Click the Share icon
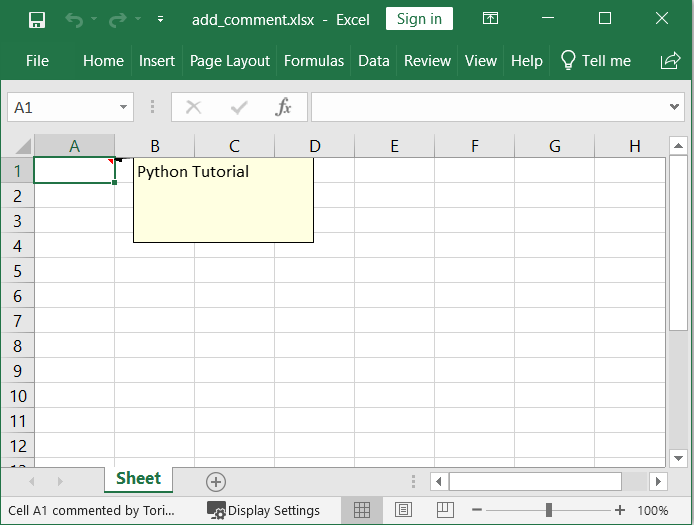This screenshot has height=525, width=694. coord(670,61)
